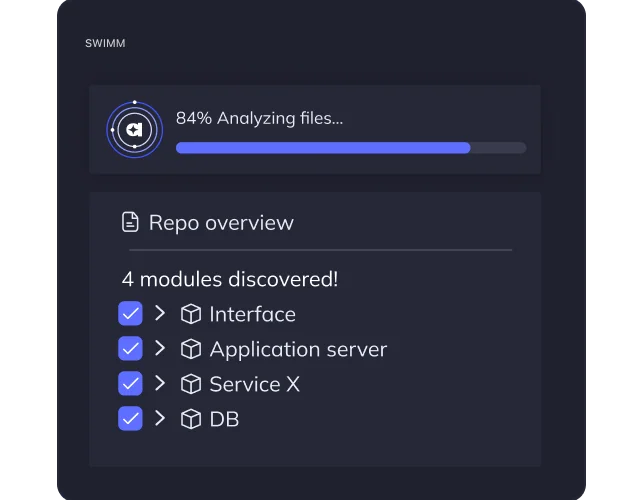Screen dimensions: 644x500
Task: Click the SWIMM title text
Action: point(105,43)
